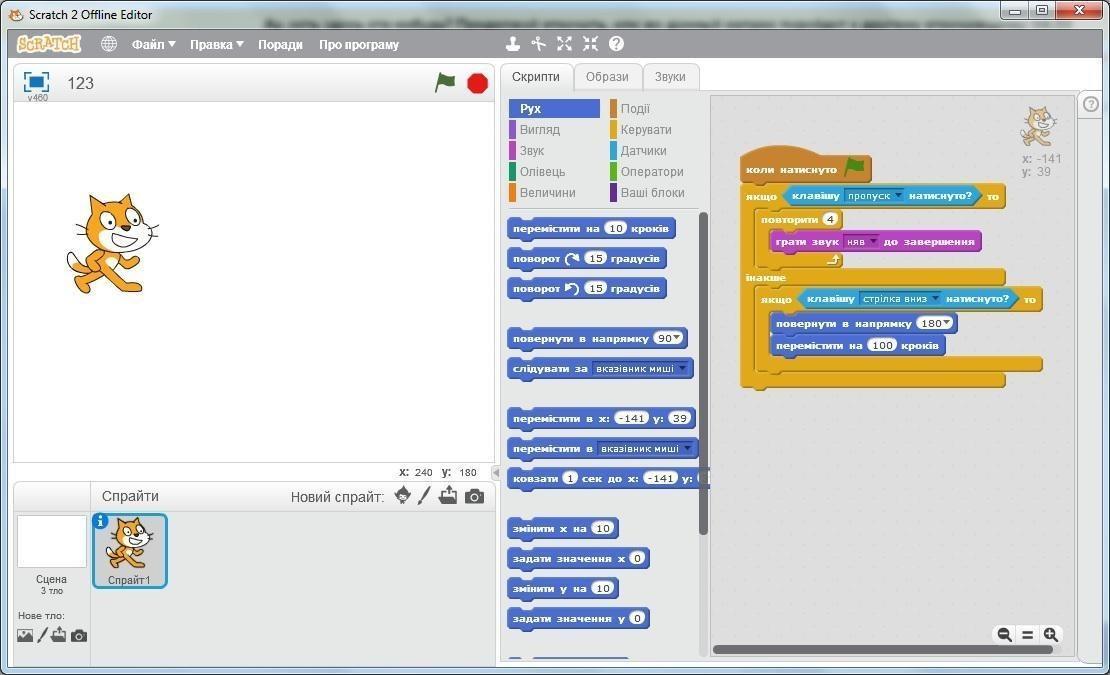Create new sprite from camera
Viewport: 1110px width, 675px height.
tap(474, 496)
